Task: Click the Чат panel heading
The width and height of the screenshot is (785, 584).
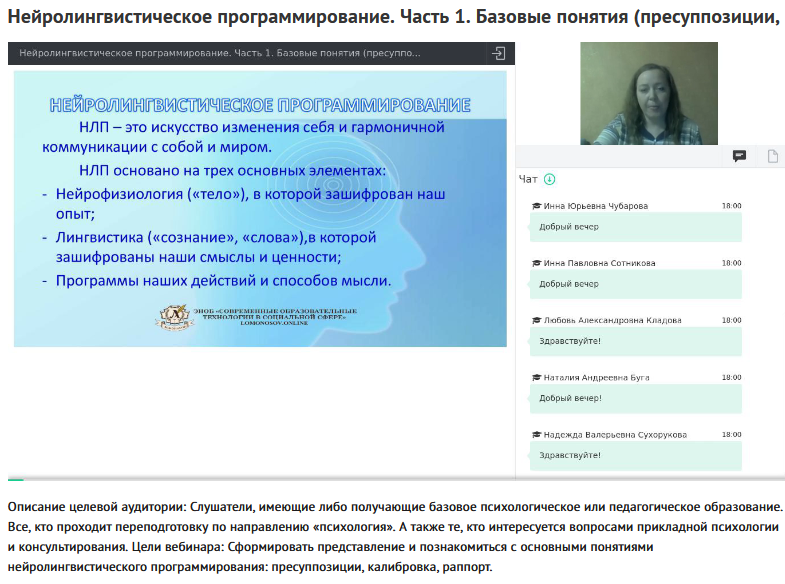Action: [528, 180]
